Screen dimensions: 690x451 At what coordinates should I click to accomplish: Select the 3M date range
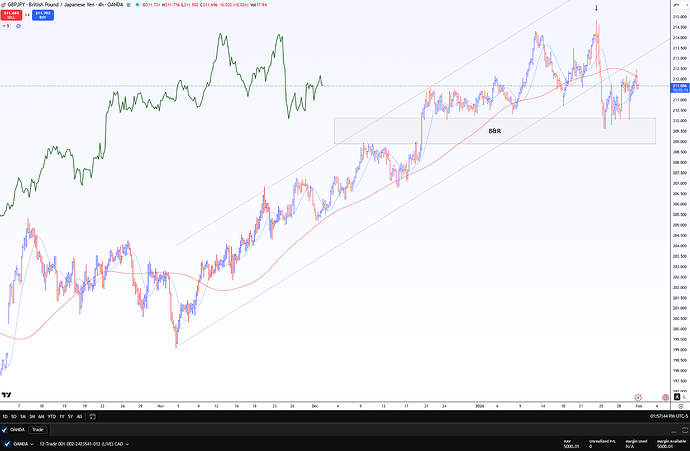coord(32,416)
